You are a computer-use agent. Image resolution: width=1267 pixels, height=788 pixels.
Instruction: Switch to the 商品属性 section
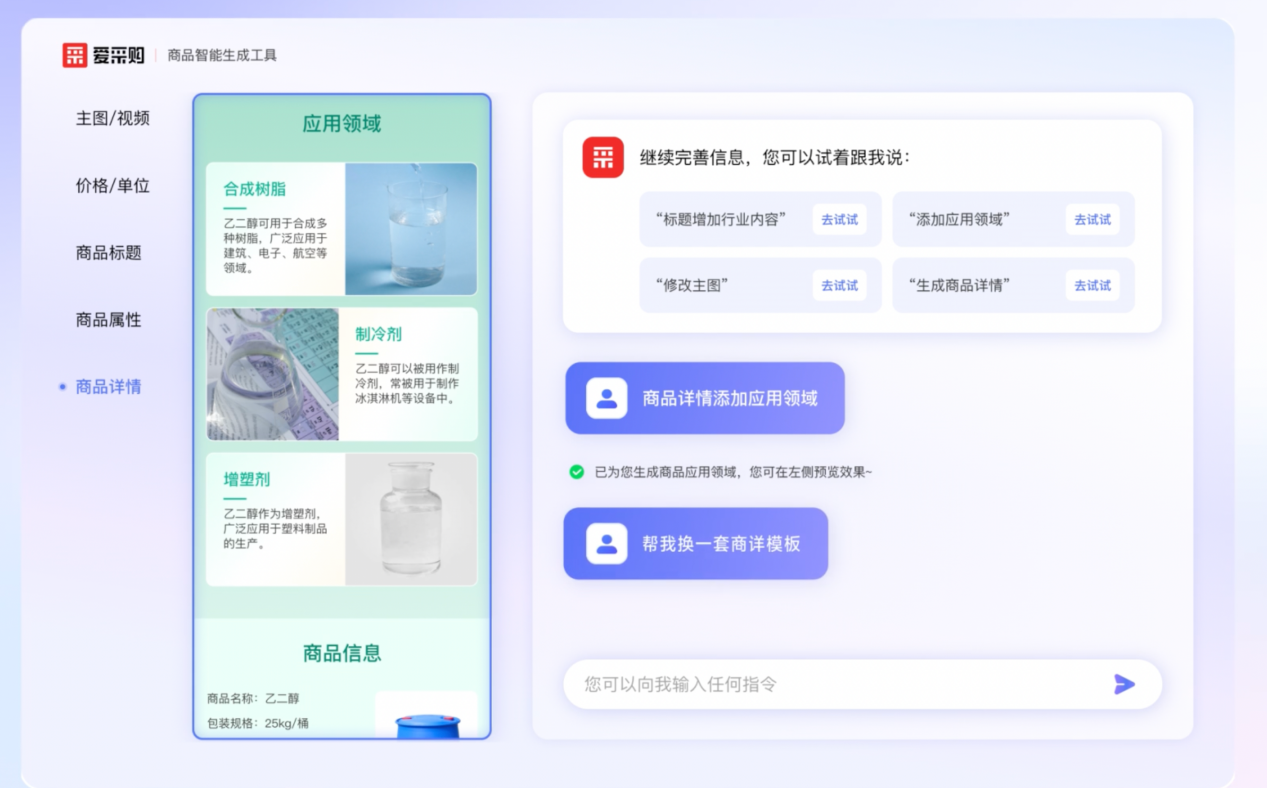109,320
